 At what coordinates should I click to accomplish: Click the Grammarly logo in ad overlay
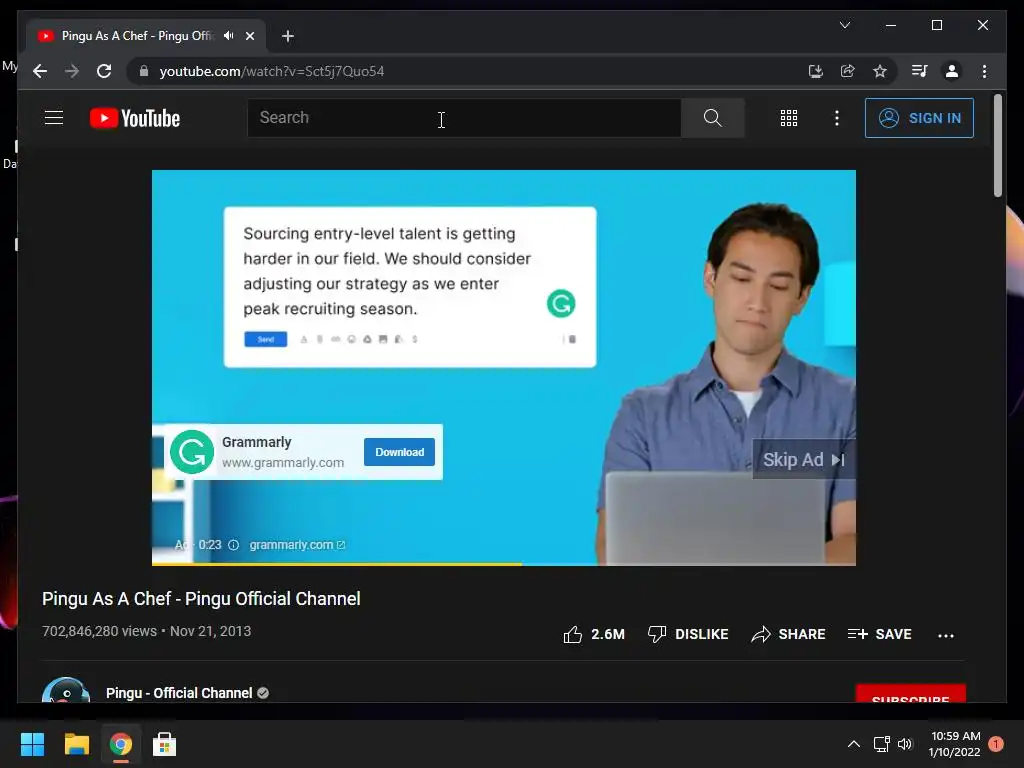(x=192, y=451)
